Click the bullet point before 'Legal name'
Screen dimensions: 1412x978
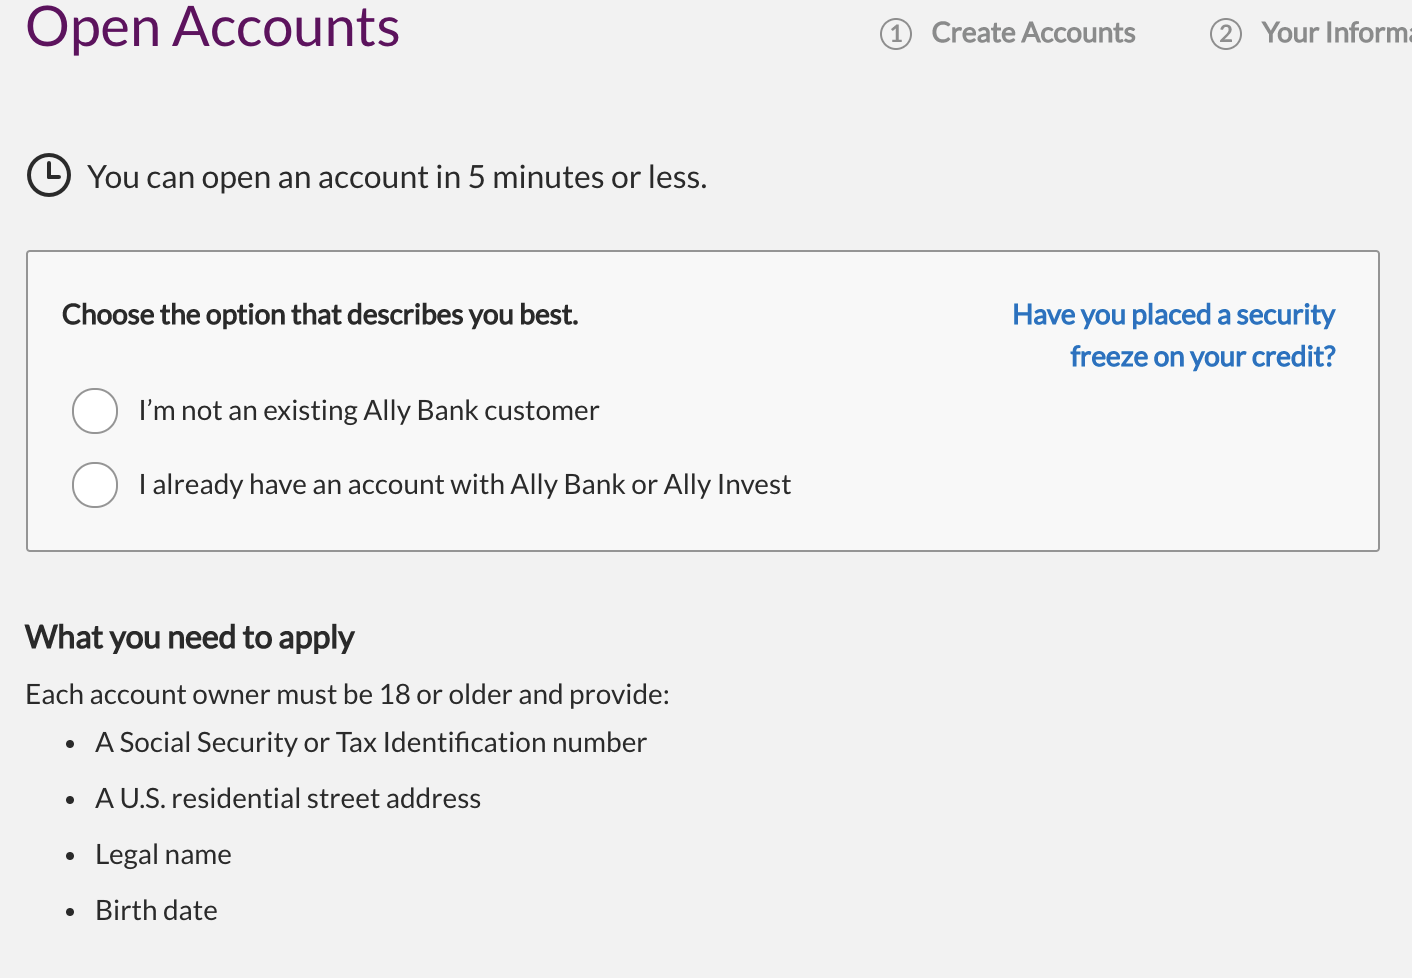[x=70, y=856]
